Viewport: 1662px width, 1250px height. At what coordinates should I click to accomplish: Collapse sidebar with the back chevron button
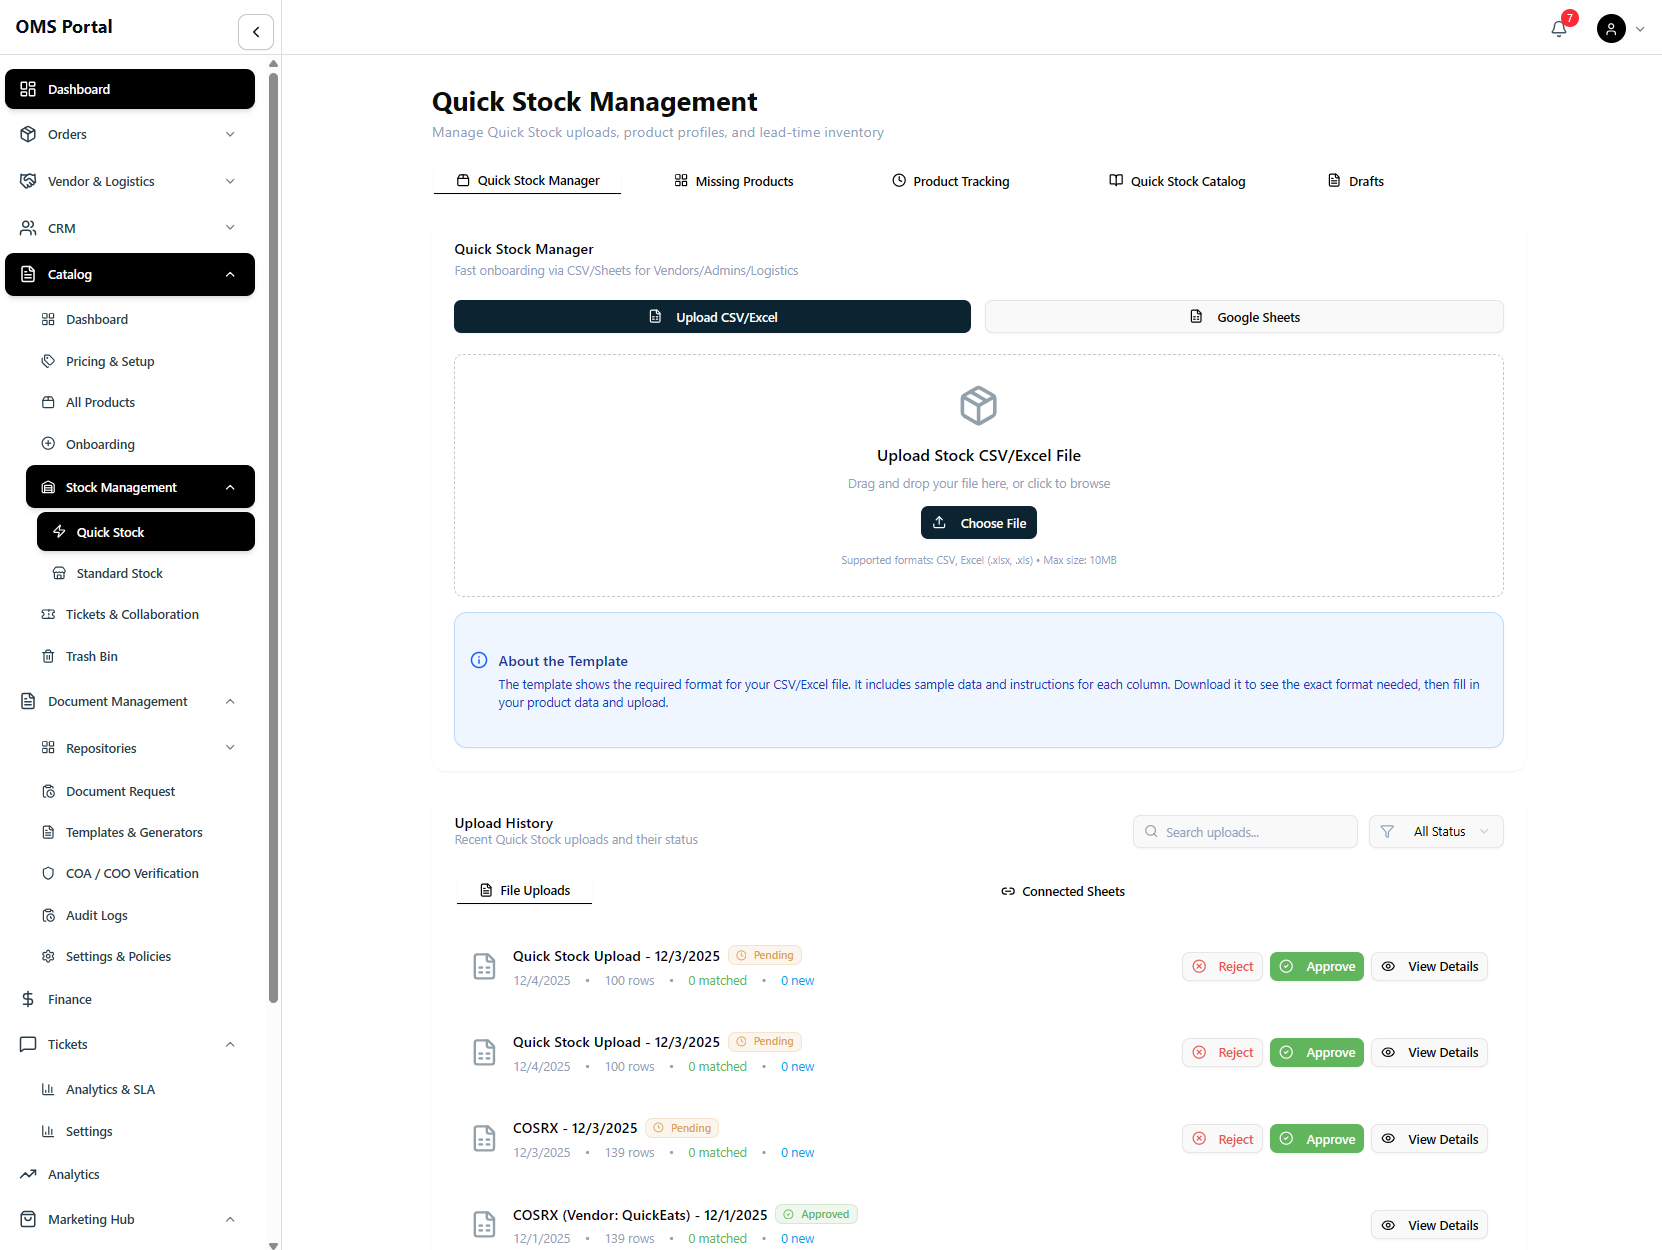click(x=256, y=32)
